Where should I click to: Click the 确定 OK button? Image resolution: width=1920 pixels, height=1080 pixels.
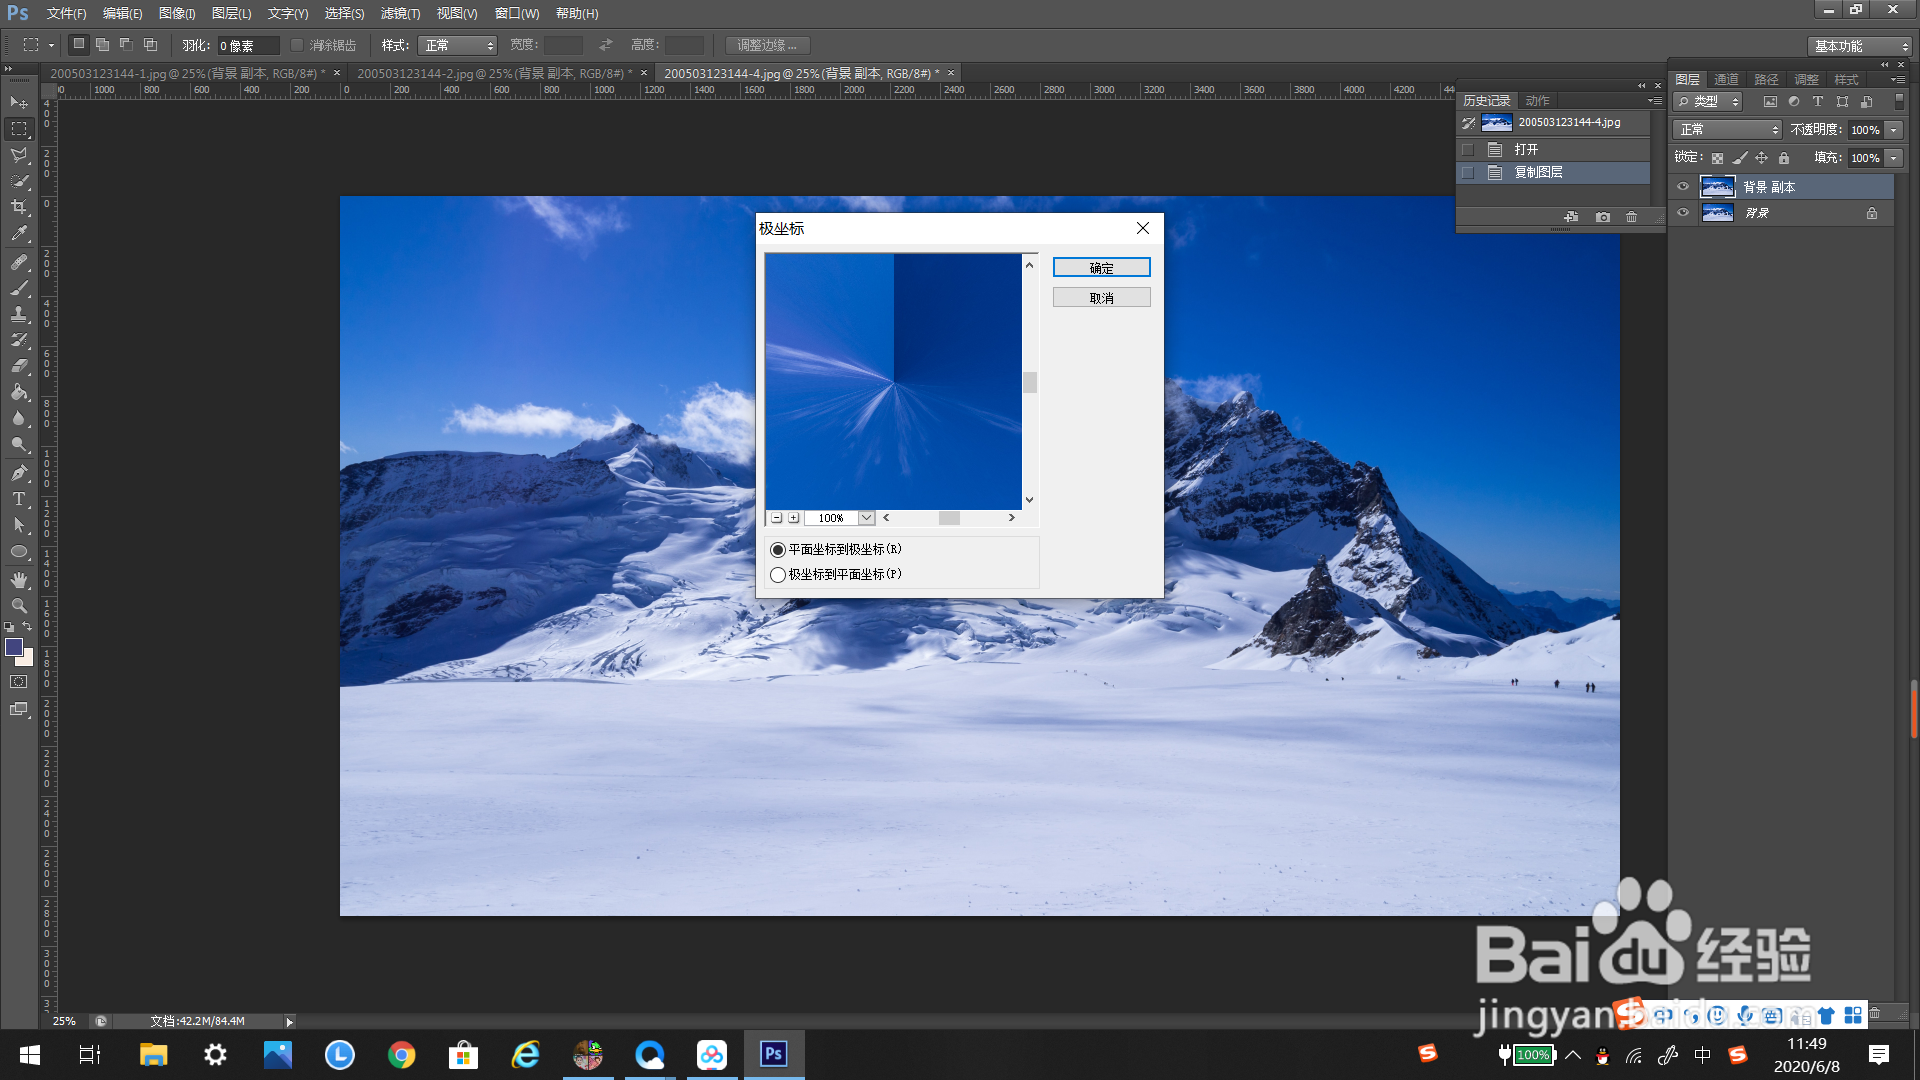[1101, 268]
